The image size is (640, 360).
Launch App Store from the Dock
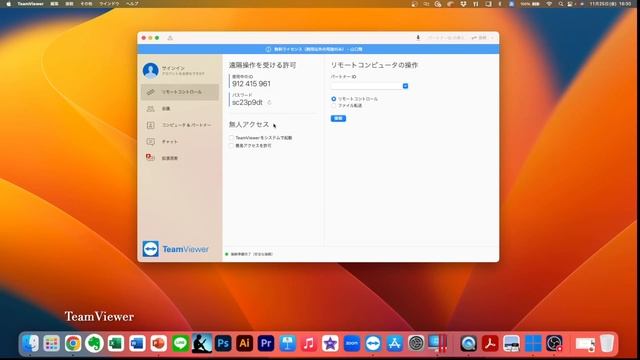point(394,343)
